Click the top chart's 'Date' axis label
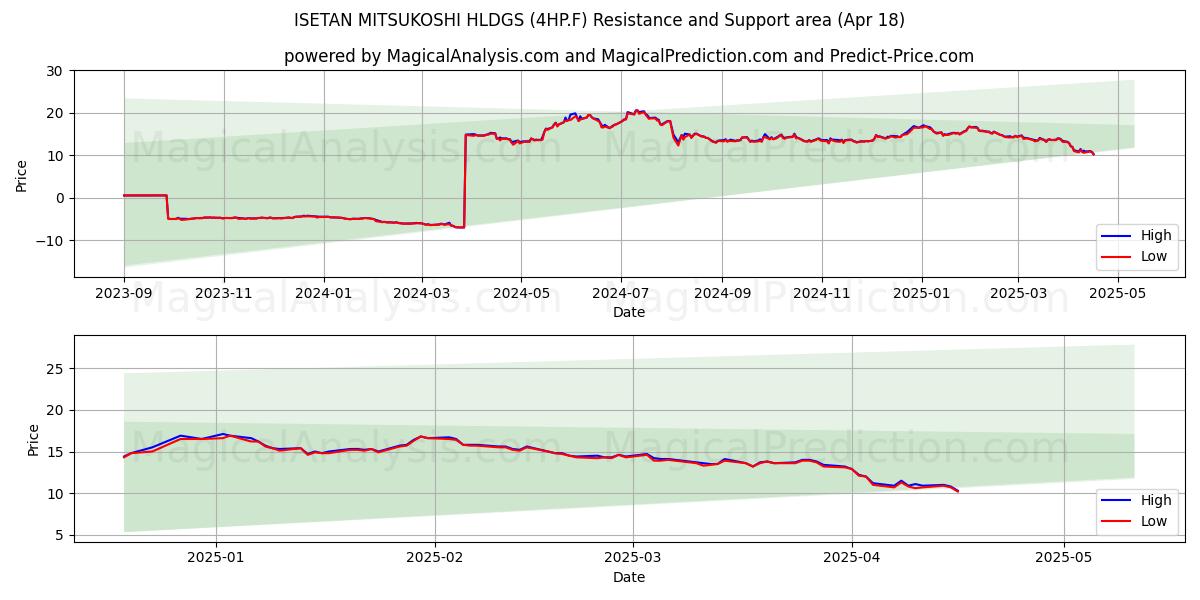Image resolution: width=1200 pixels, height=600 pixels. (x=629, y=313)
